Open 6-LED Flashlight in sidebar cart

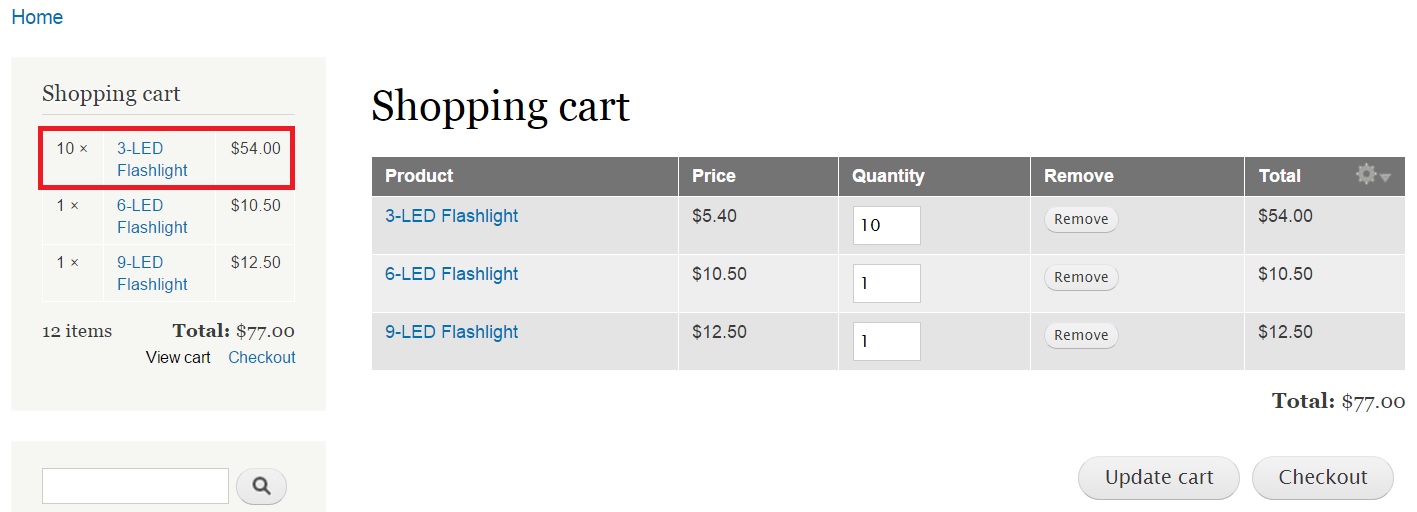pyautogui.click(x=152, y=216)
